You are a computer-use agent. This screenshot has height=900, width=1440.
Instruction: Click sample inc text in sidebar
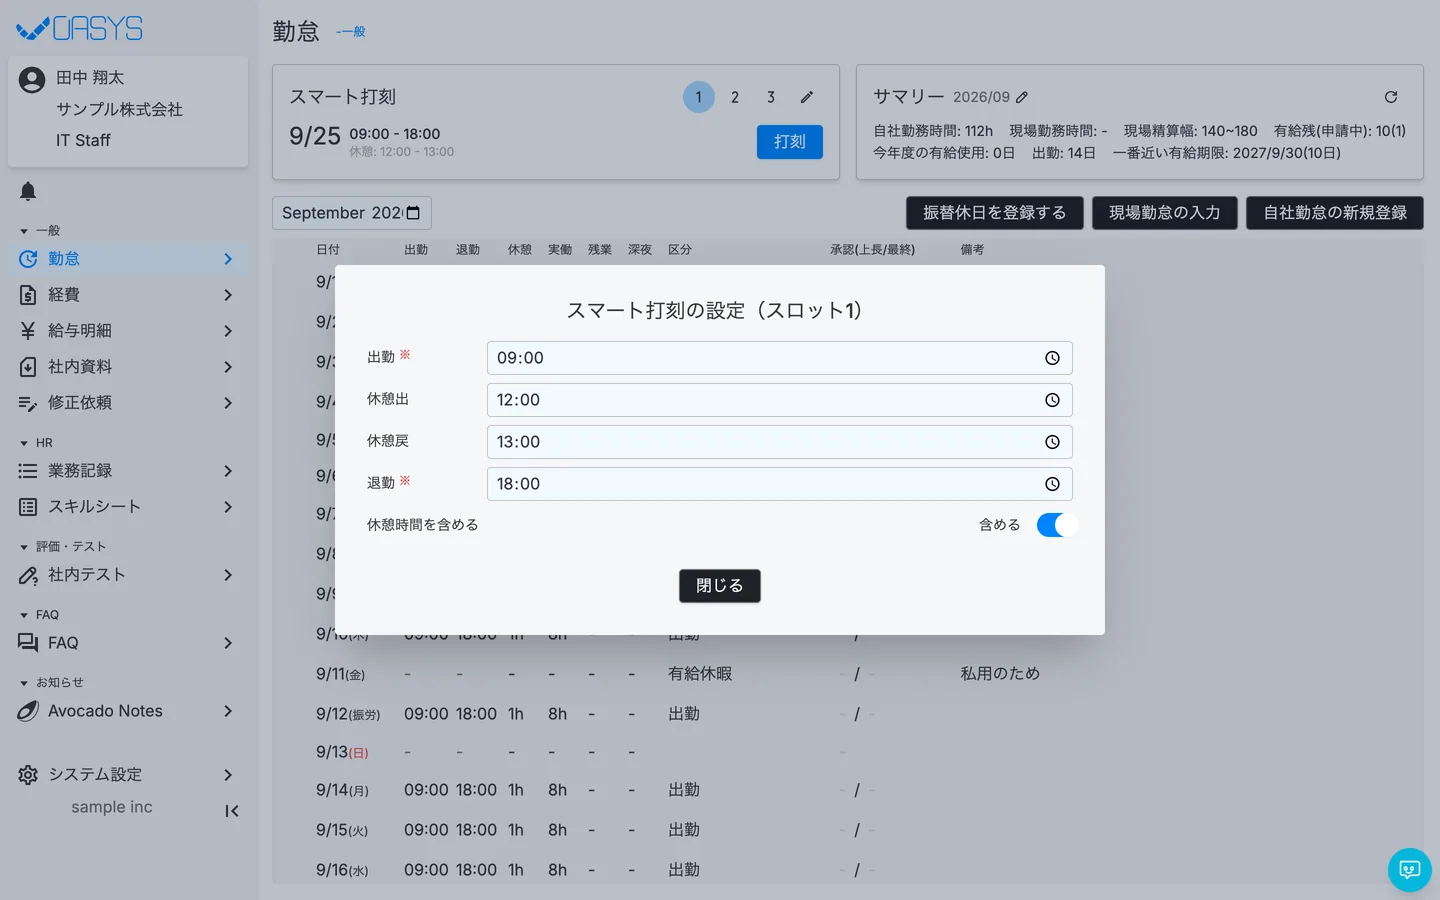112,807
